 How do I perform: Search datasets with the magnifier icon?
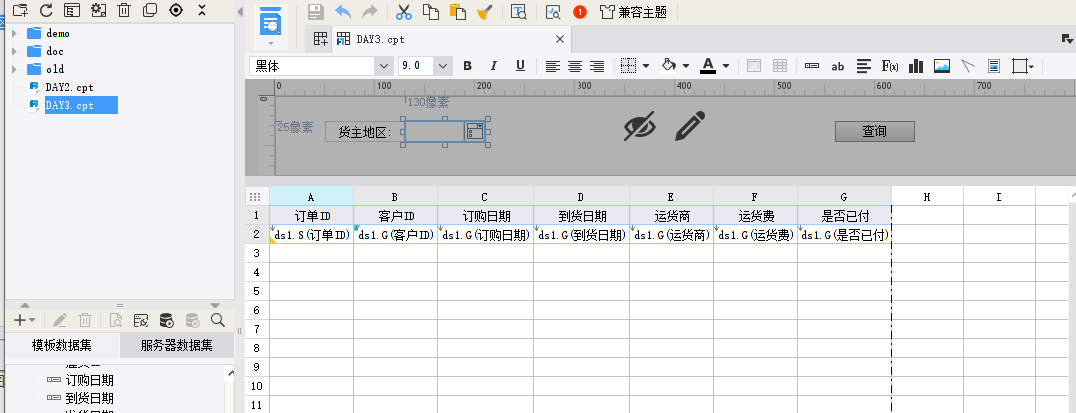pyautogui.click(x=218, y=320)
